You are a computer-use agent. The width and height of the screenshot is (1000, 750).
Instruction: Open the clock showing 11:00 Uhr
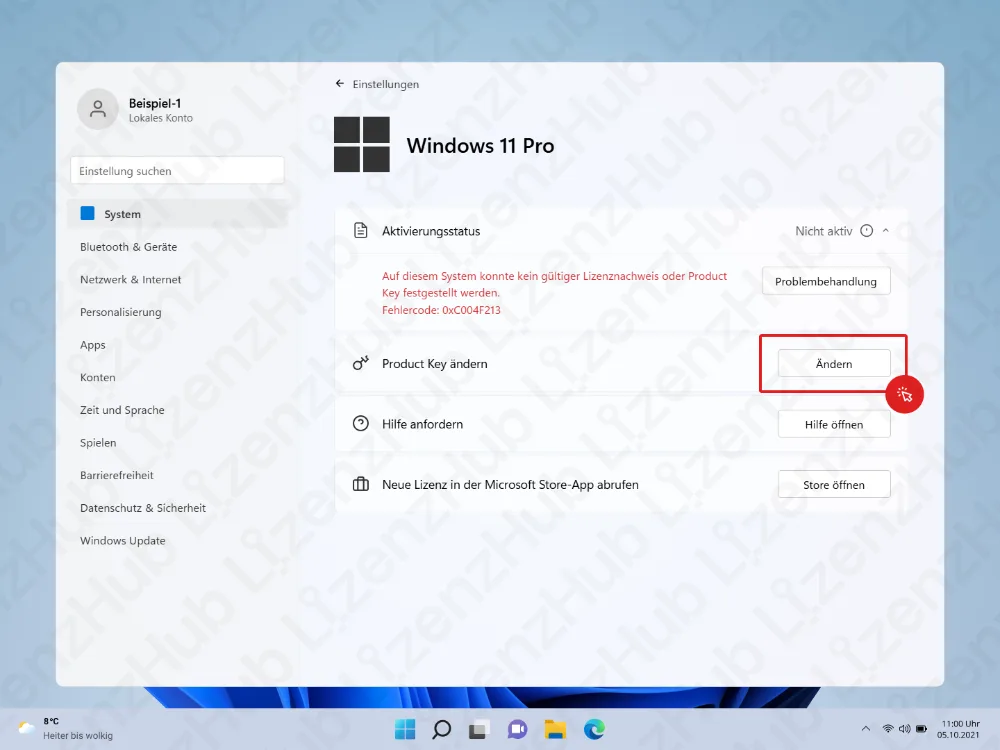959,729
